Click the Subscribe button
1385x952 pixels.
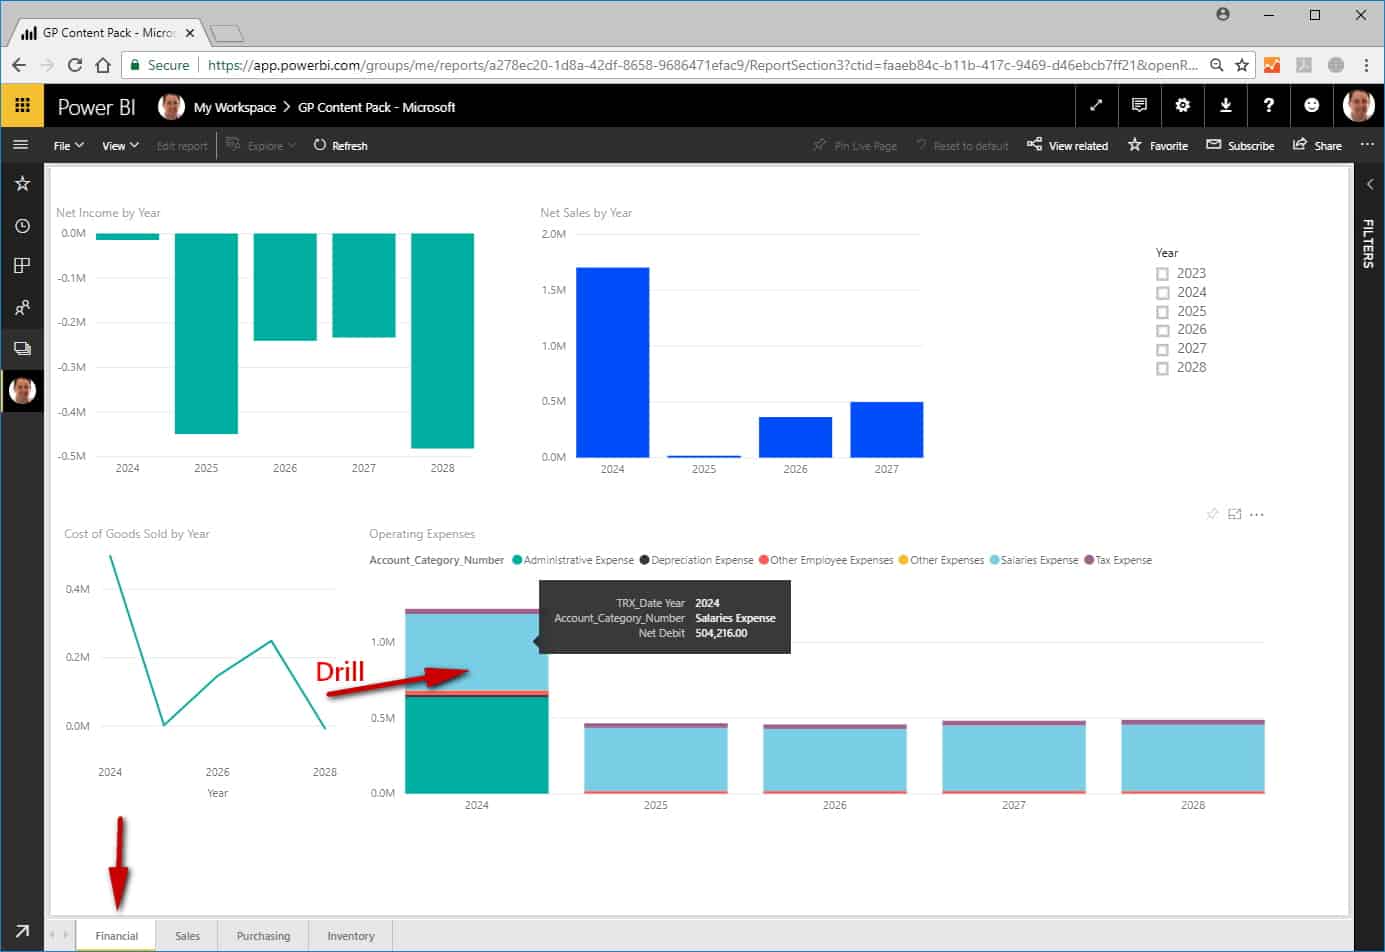point(1240,146)
